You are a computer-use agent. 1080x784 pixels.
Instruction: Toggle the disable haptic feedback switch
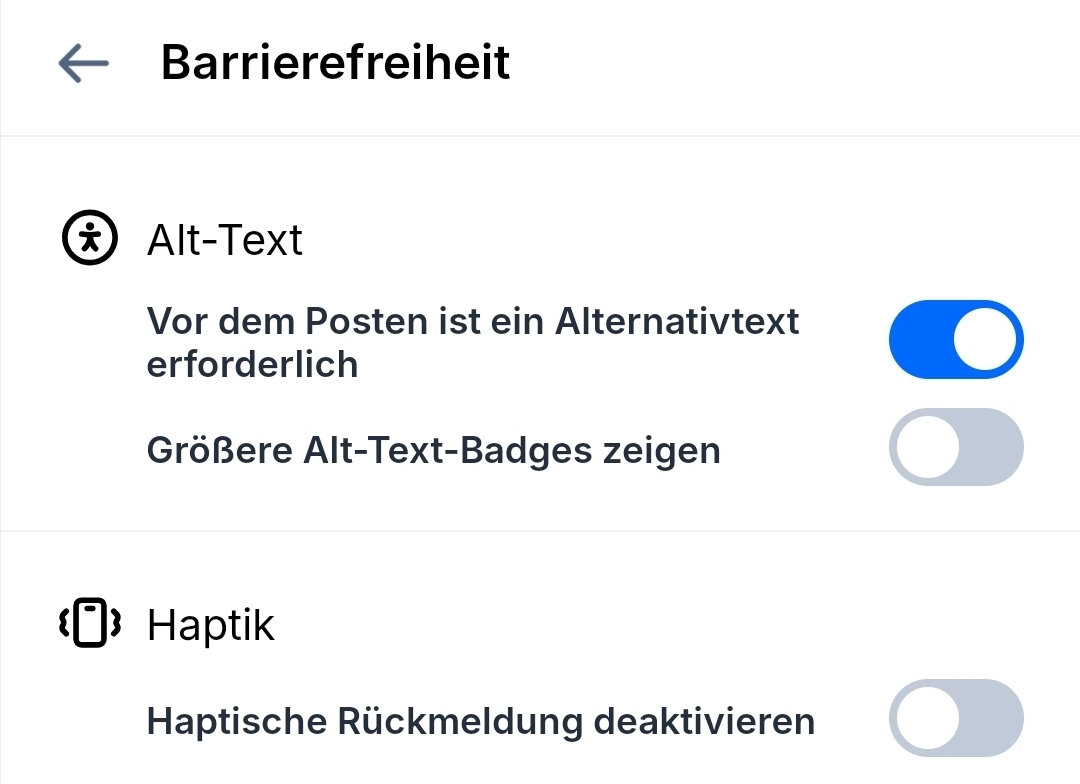956,718
